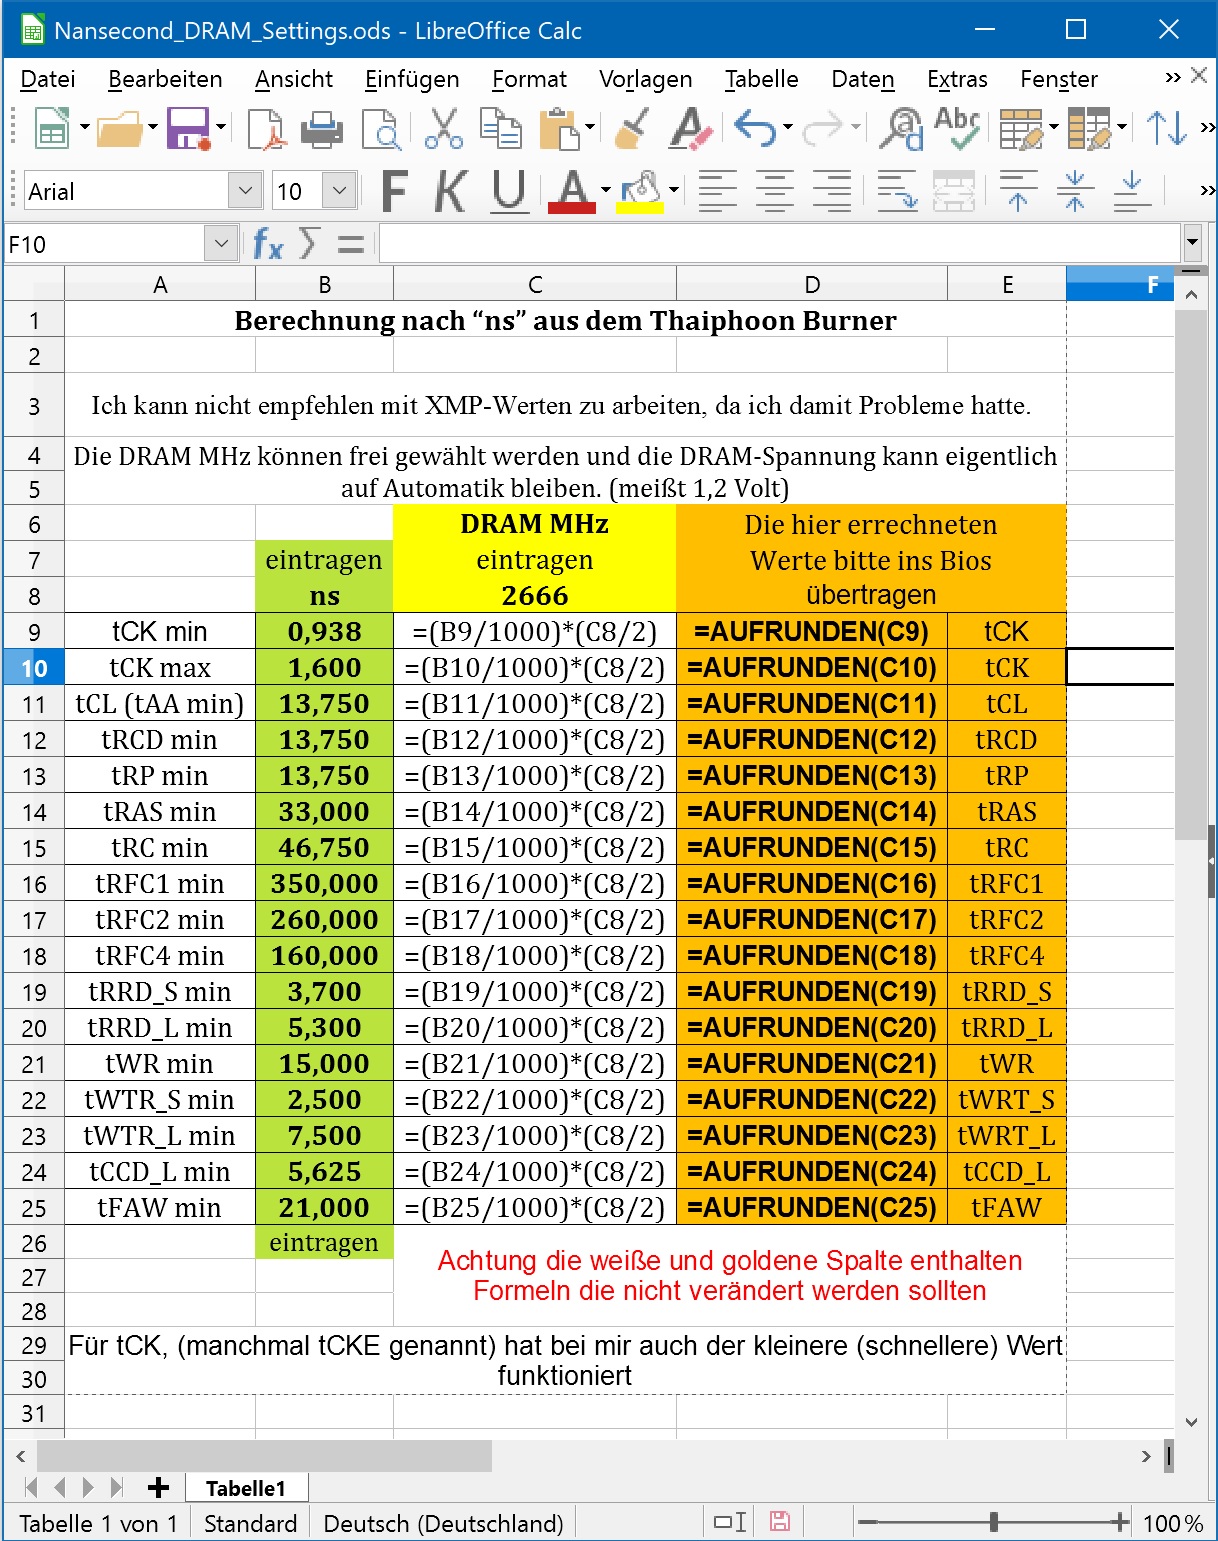Run the spelling check
This screenshot has width=1218, height=1541.
957,128
